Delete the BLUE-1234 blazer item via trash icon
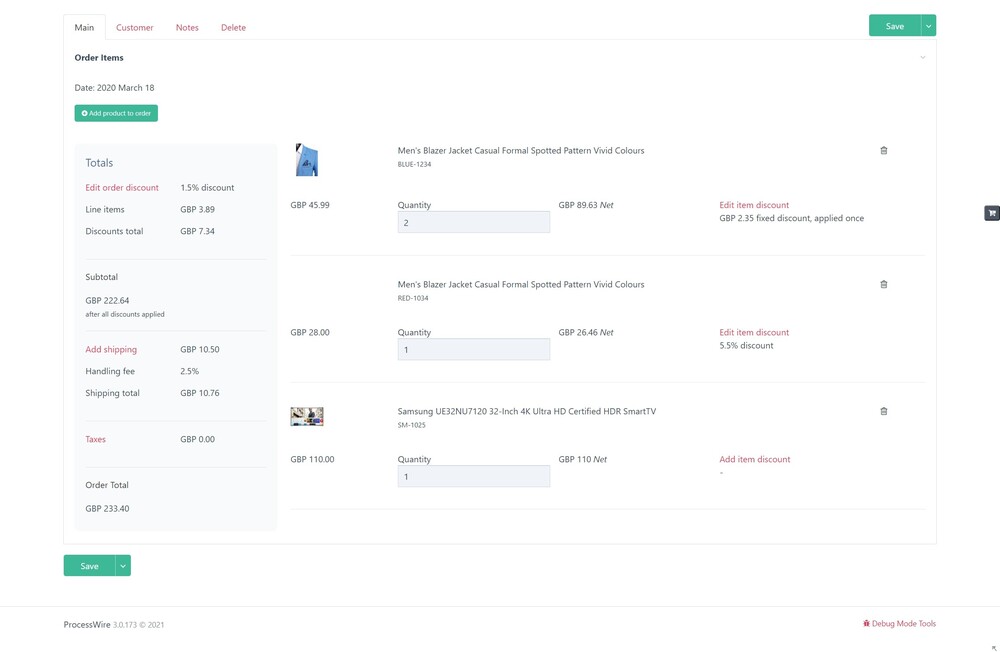This screenshot has width=1000, height=652. click(x=883, y=151)
